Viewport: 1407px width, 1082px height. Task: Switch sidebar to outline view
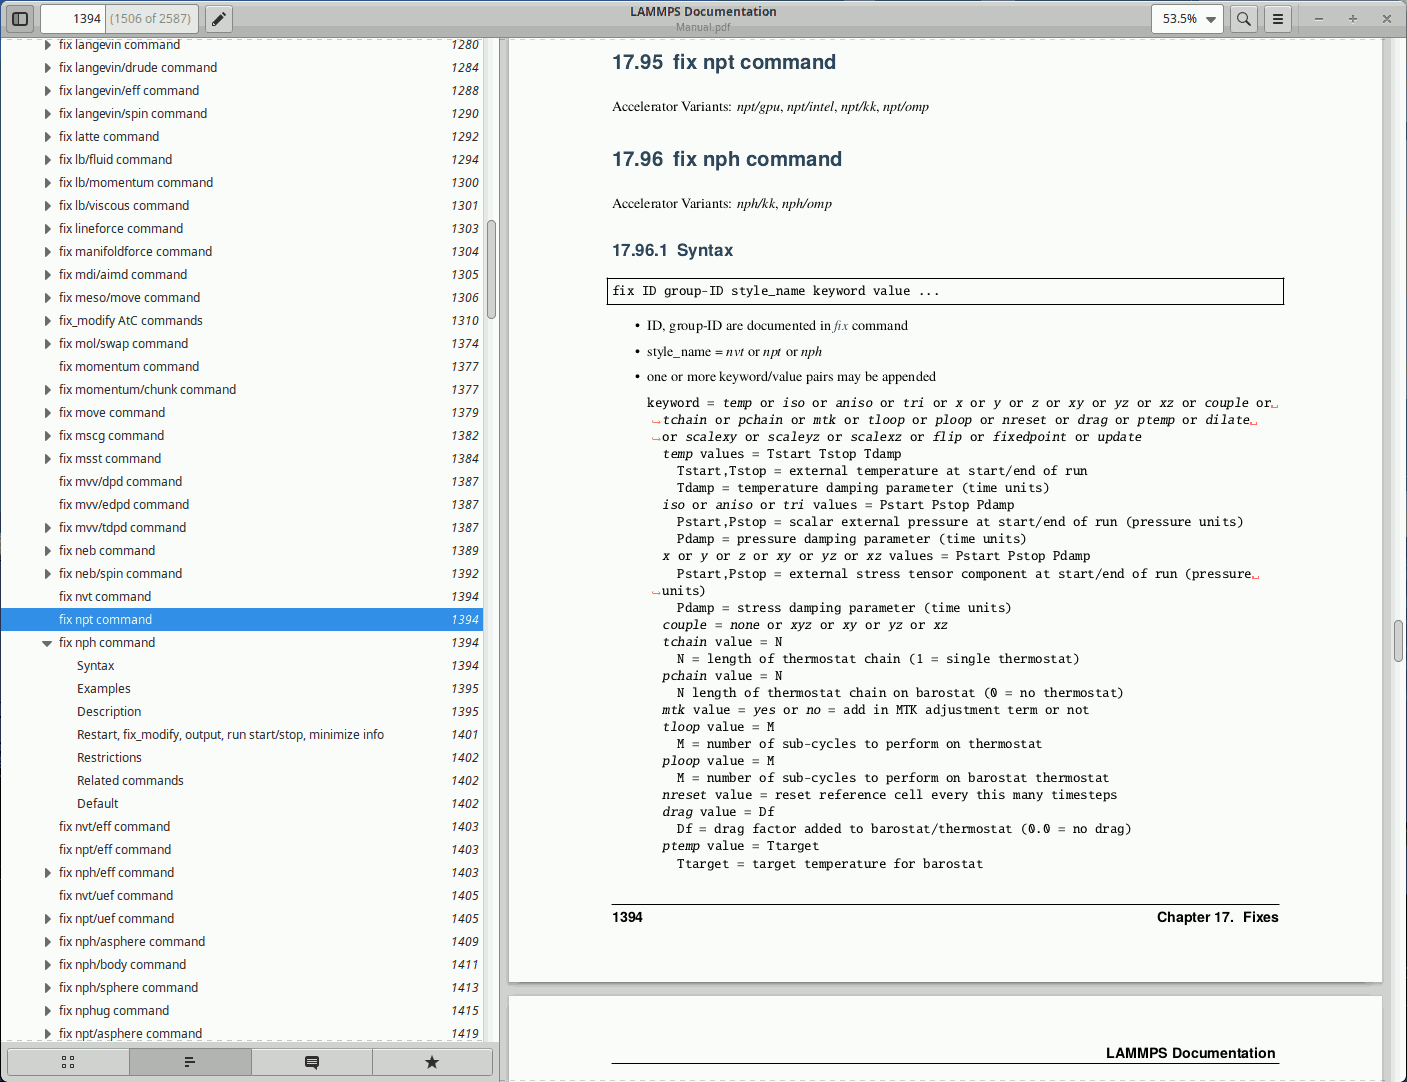190,1062
